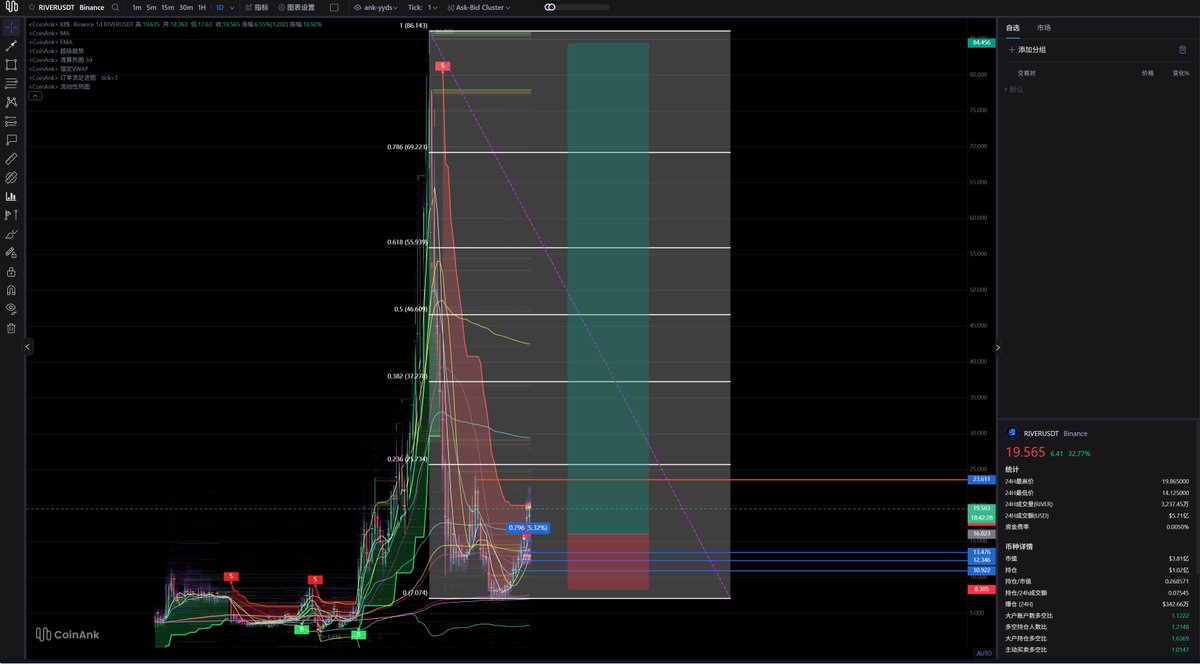Hide all drawings with eye icon
This screenshot has height=664, width=1200.
[11, 309]
